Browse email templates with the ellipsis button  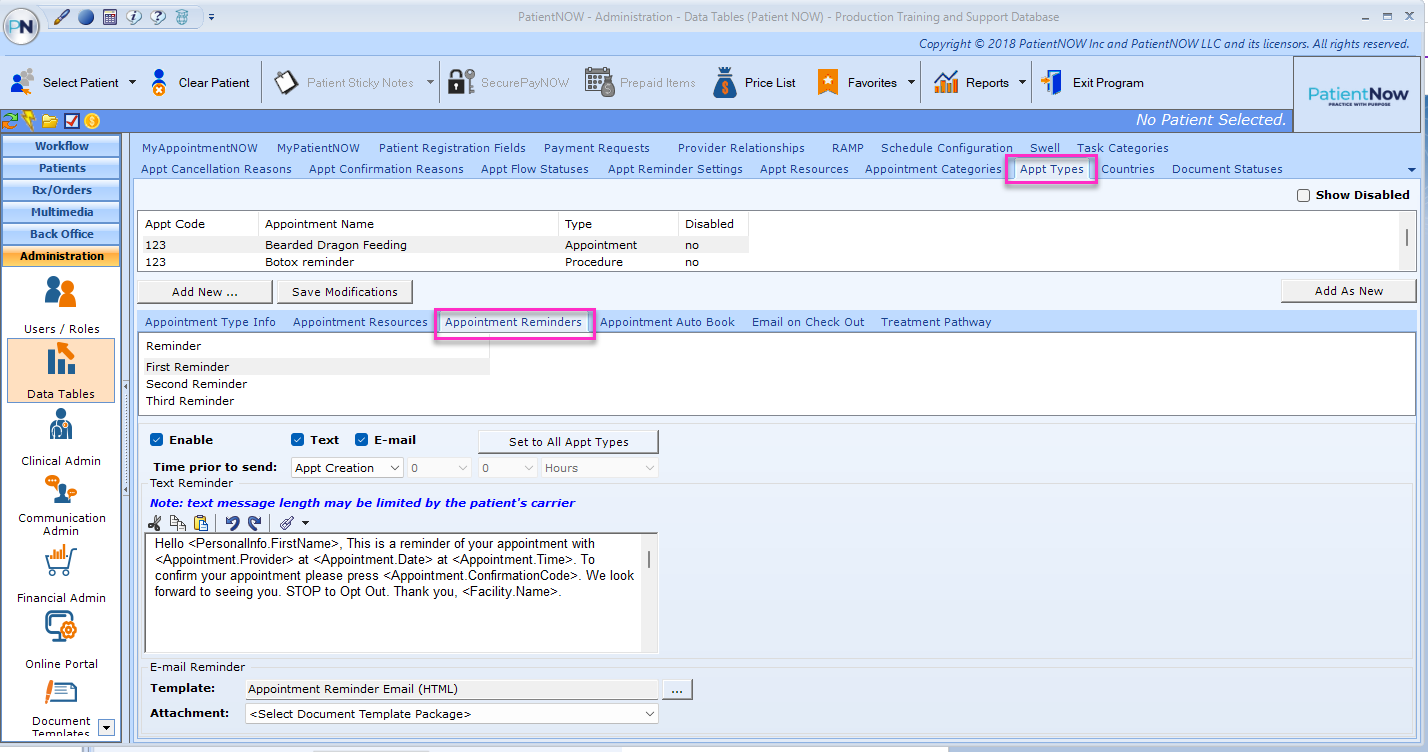(676, 689)
